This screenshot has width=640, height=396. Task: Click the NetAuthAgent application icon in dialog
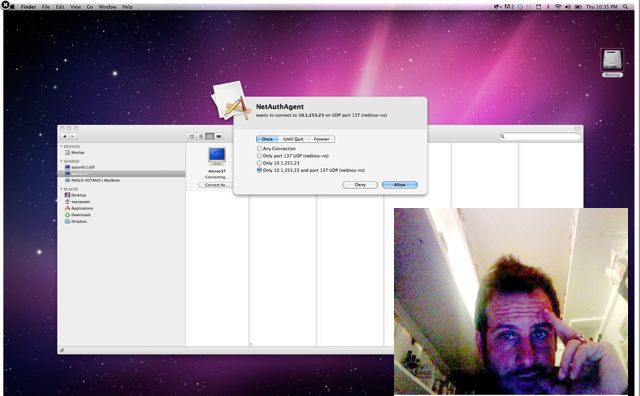[x=231, y=101]
